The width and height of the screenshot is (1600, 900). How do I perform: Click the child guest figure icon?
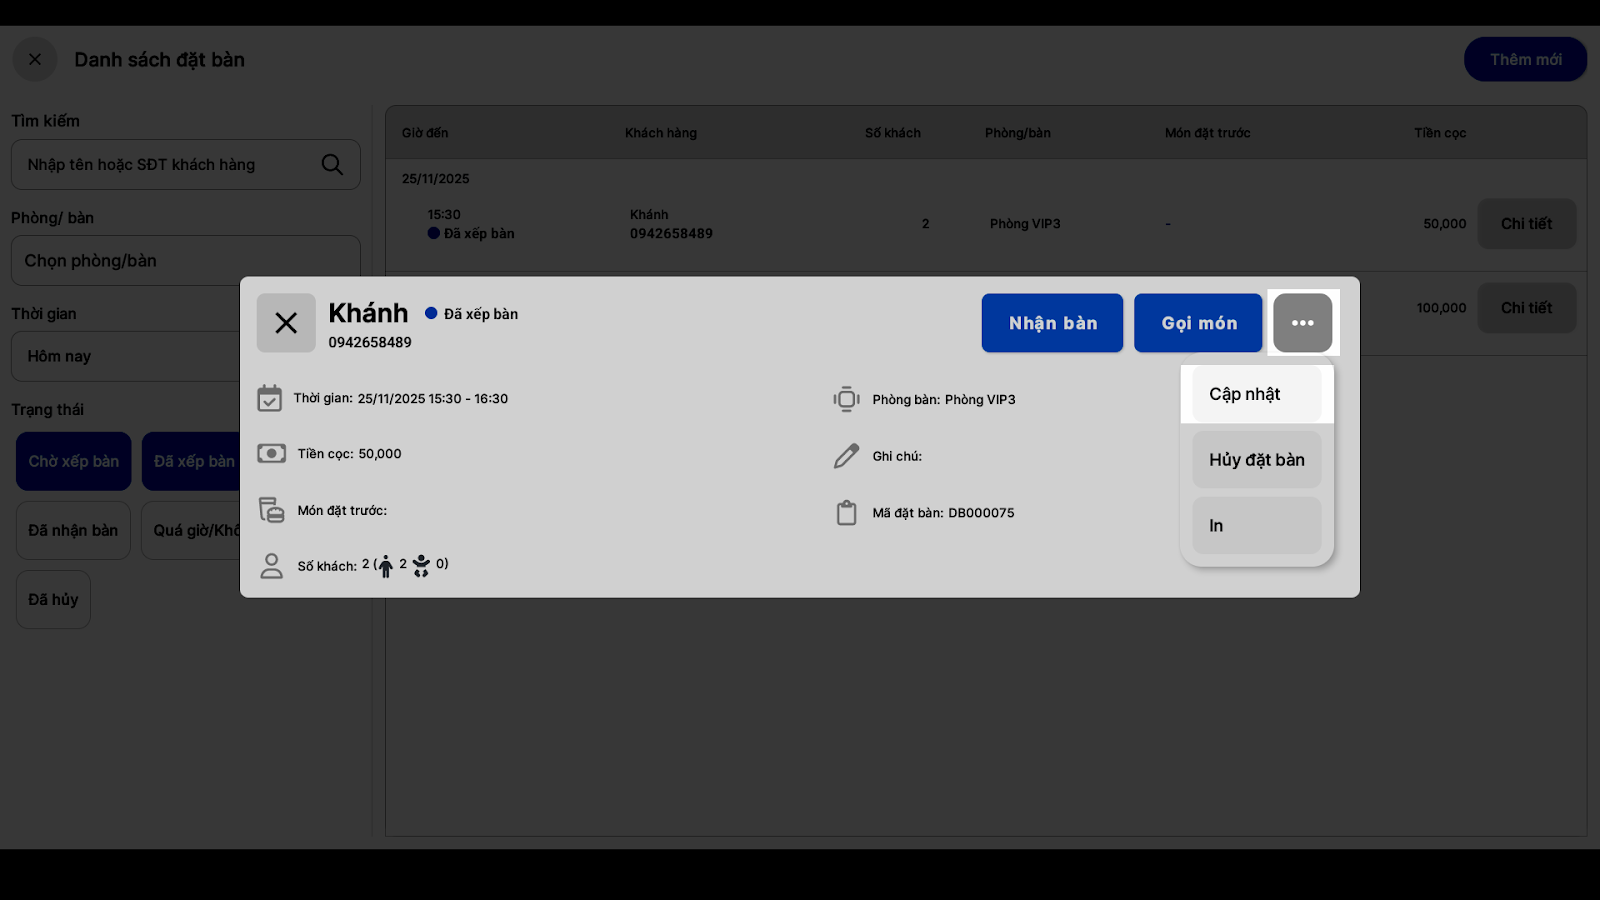[x=421, y=566]
